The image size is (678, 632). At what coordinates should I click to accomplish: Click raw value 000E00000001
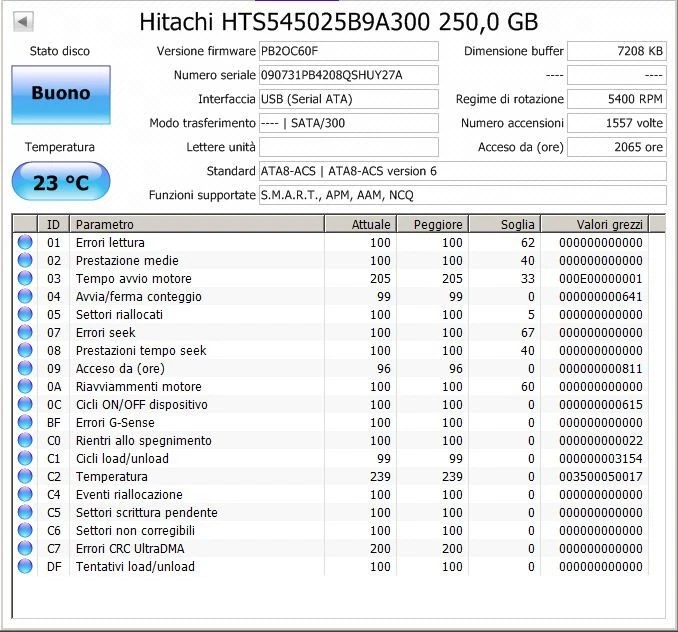coord(601,278)
